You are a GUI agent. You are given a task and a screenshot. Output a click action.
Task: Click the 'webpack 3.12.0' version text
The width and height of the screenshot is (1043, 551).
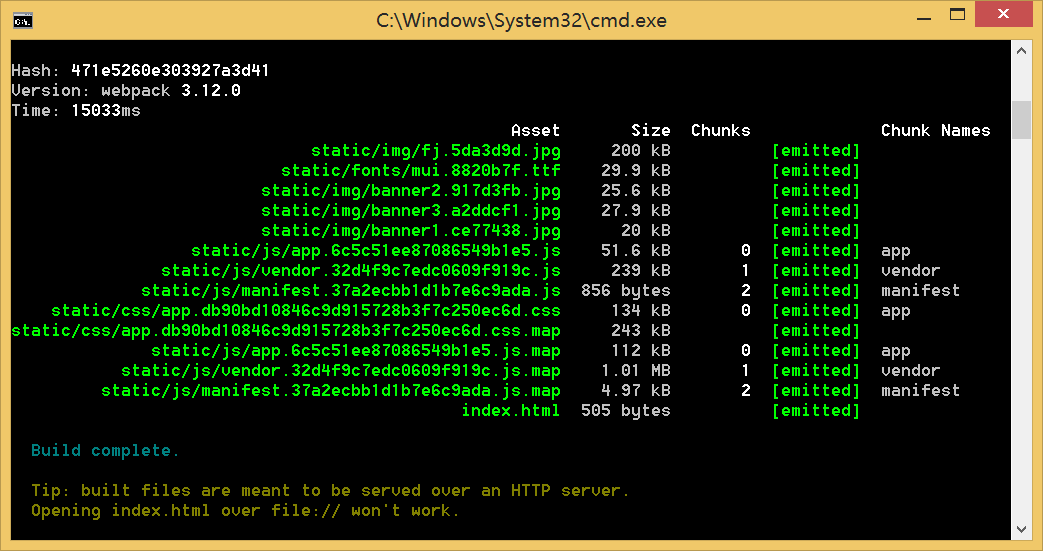[x=171, y=91]
